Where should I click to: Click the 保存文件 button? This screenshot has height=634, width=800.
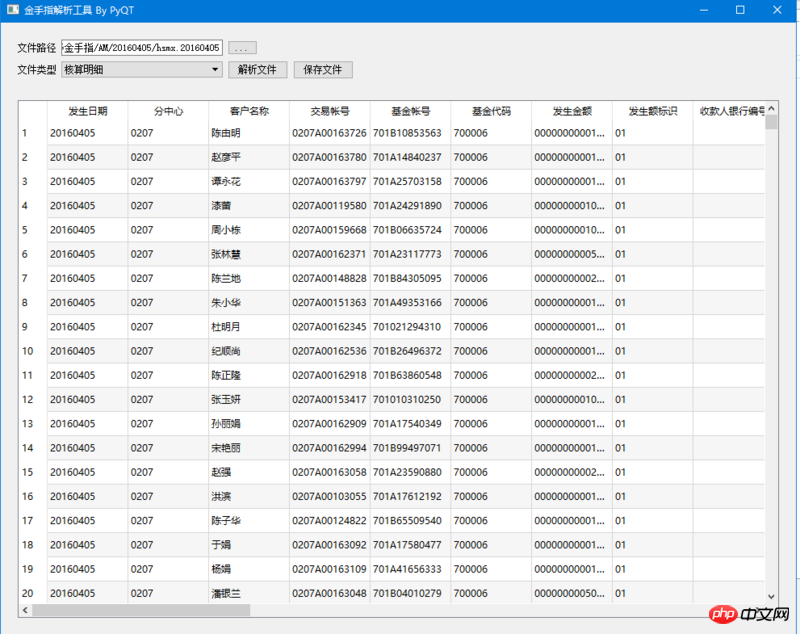point(323,70)
